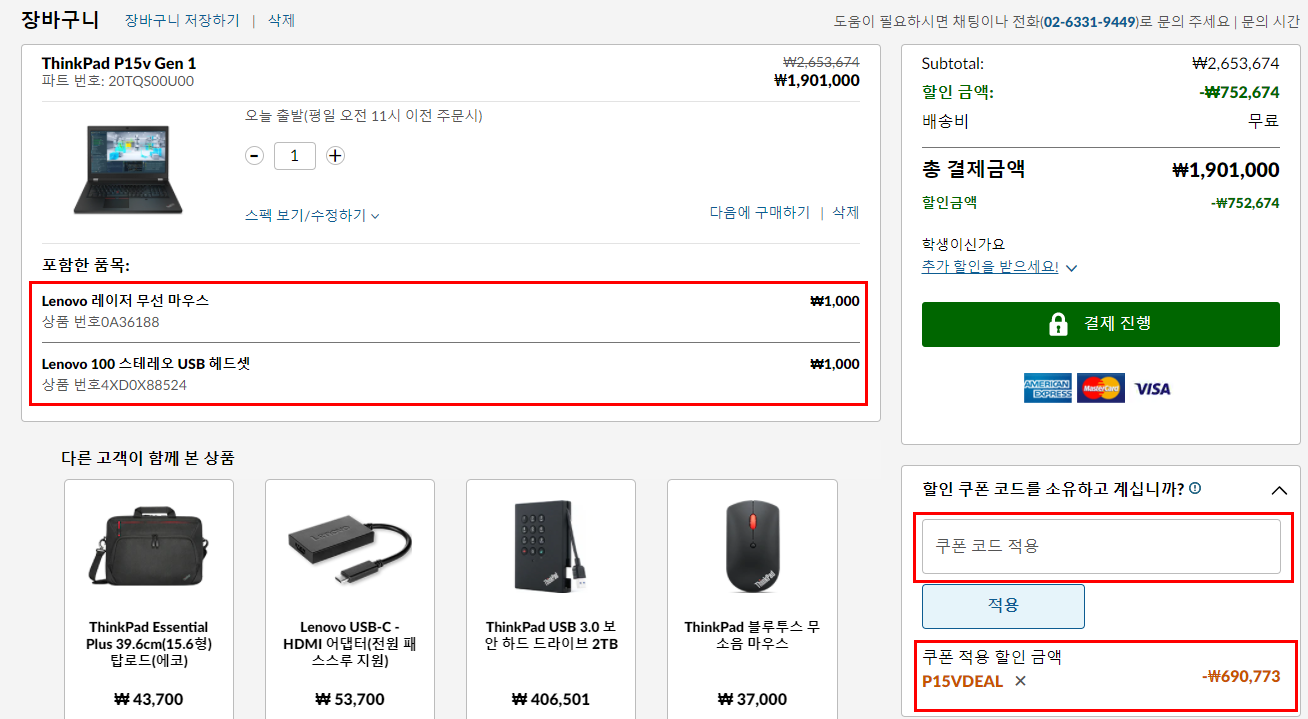Click the ₩ 43,700 price
Screen dimensions: 1308x719
tap(149, 700)
